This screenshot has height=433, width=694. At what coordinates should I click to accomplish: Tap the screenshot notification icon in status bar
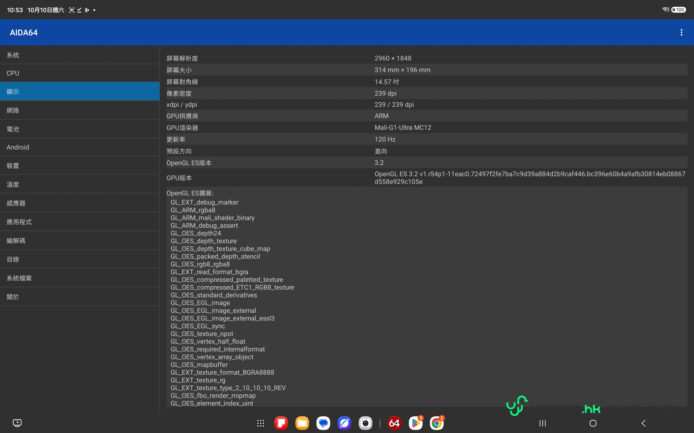tap(71, 10)
